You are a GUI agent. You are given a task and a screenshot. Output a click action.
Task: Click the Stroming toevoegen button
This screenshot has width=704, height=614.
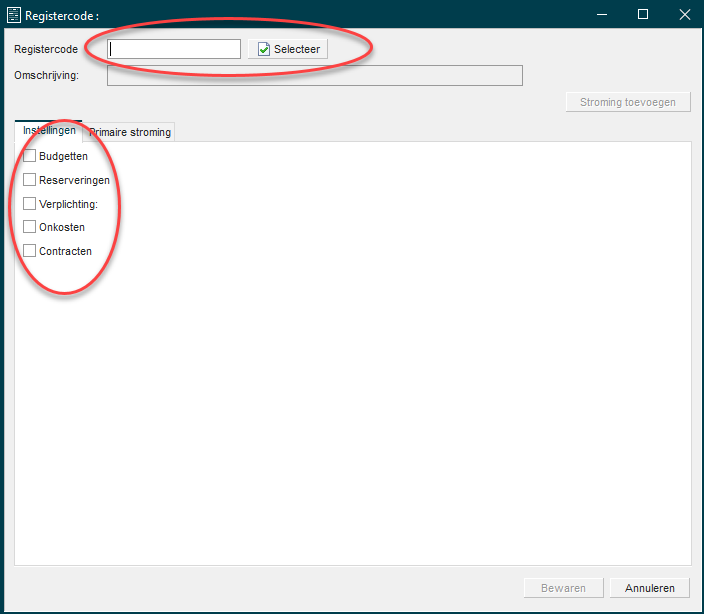[628, 102]
